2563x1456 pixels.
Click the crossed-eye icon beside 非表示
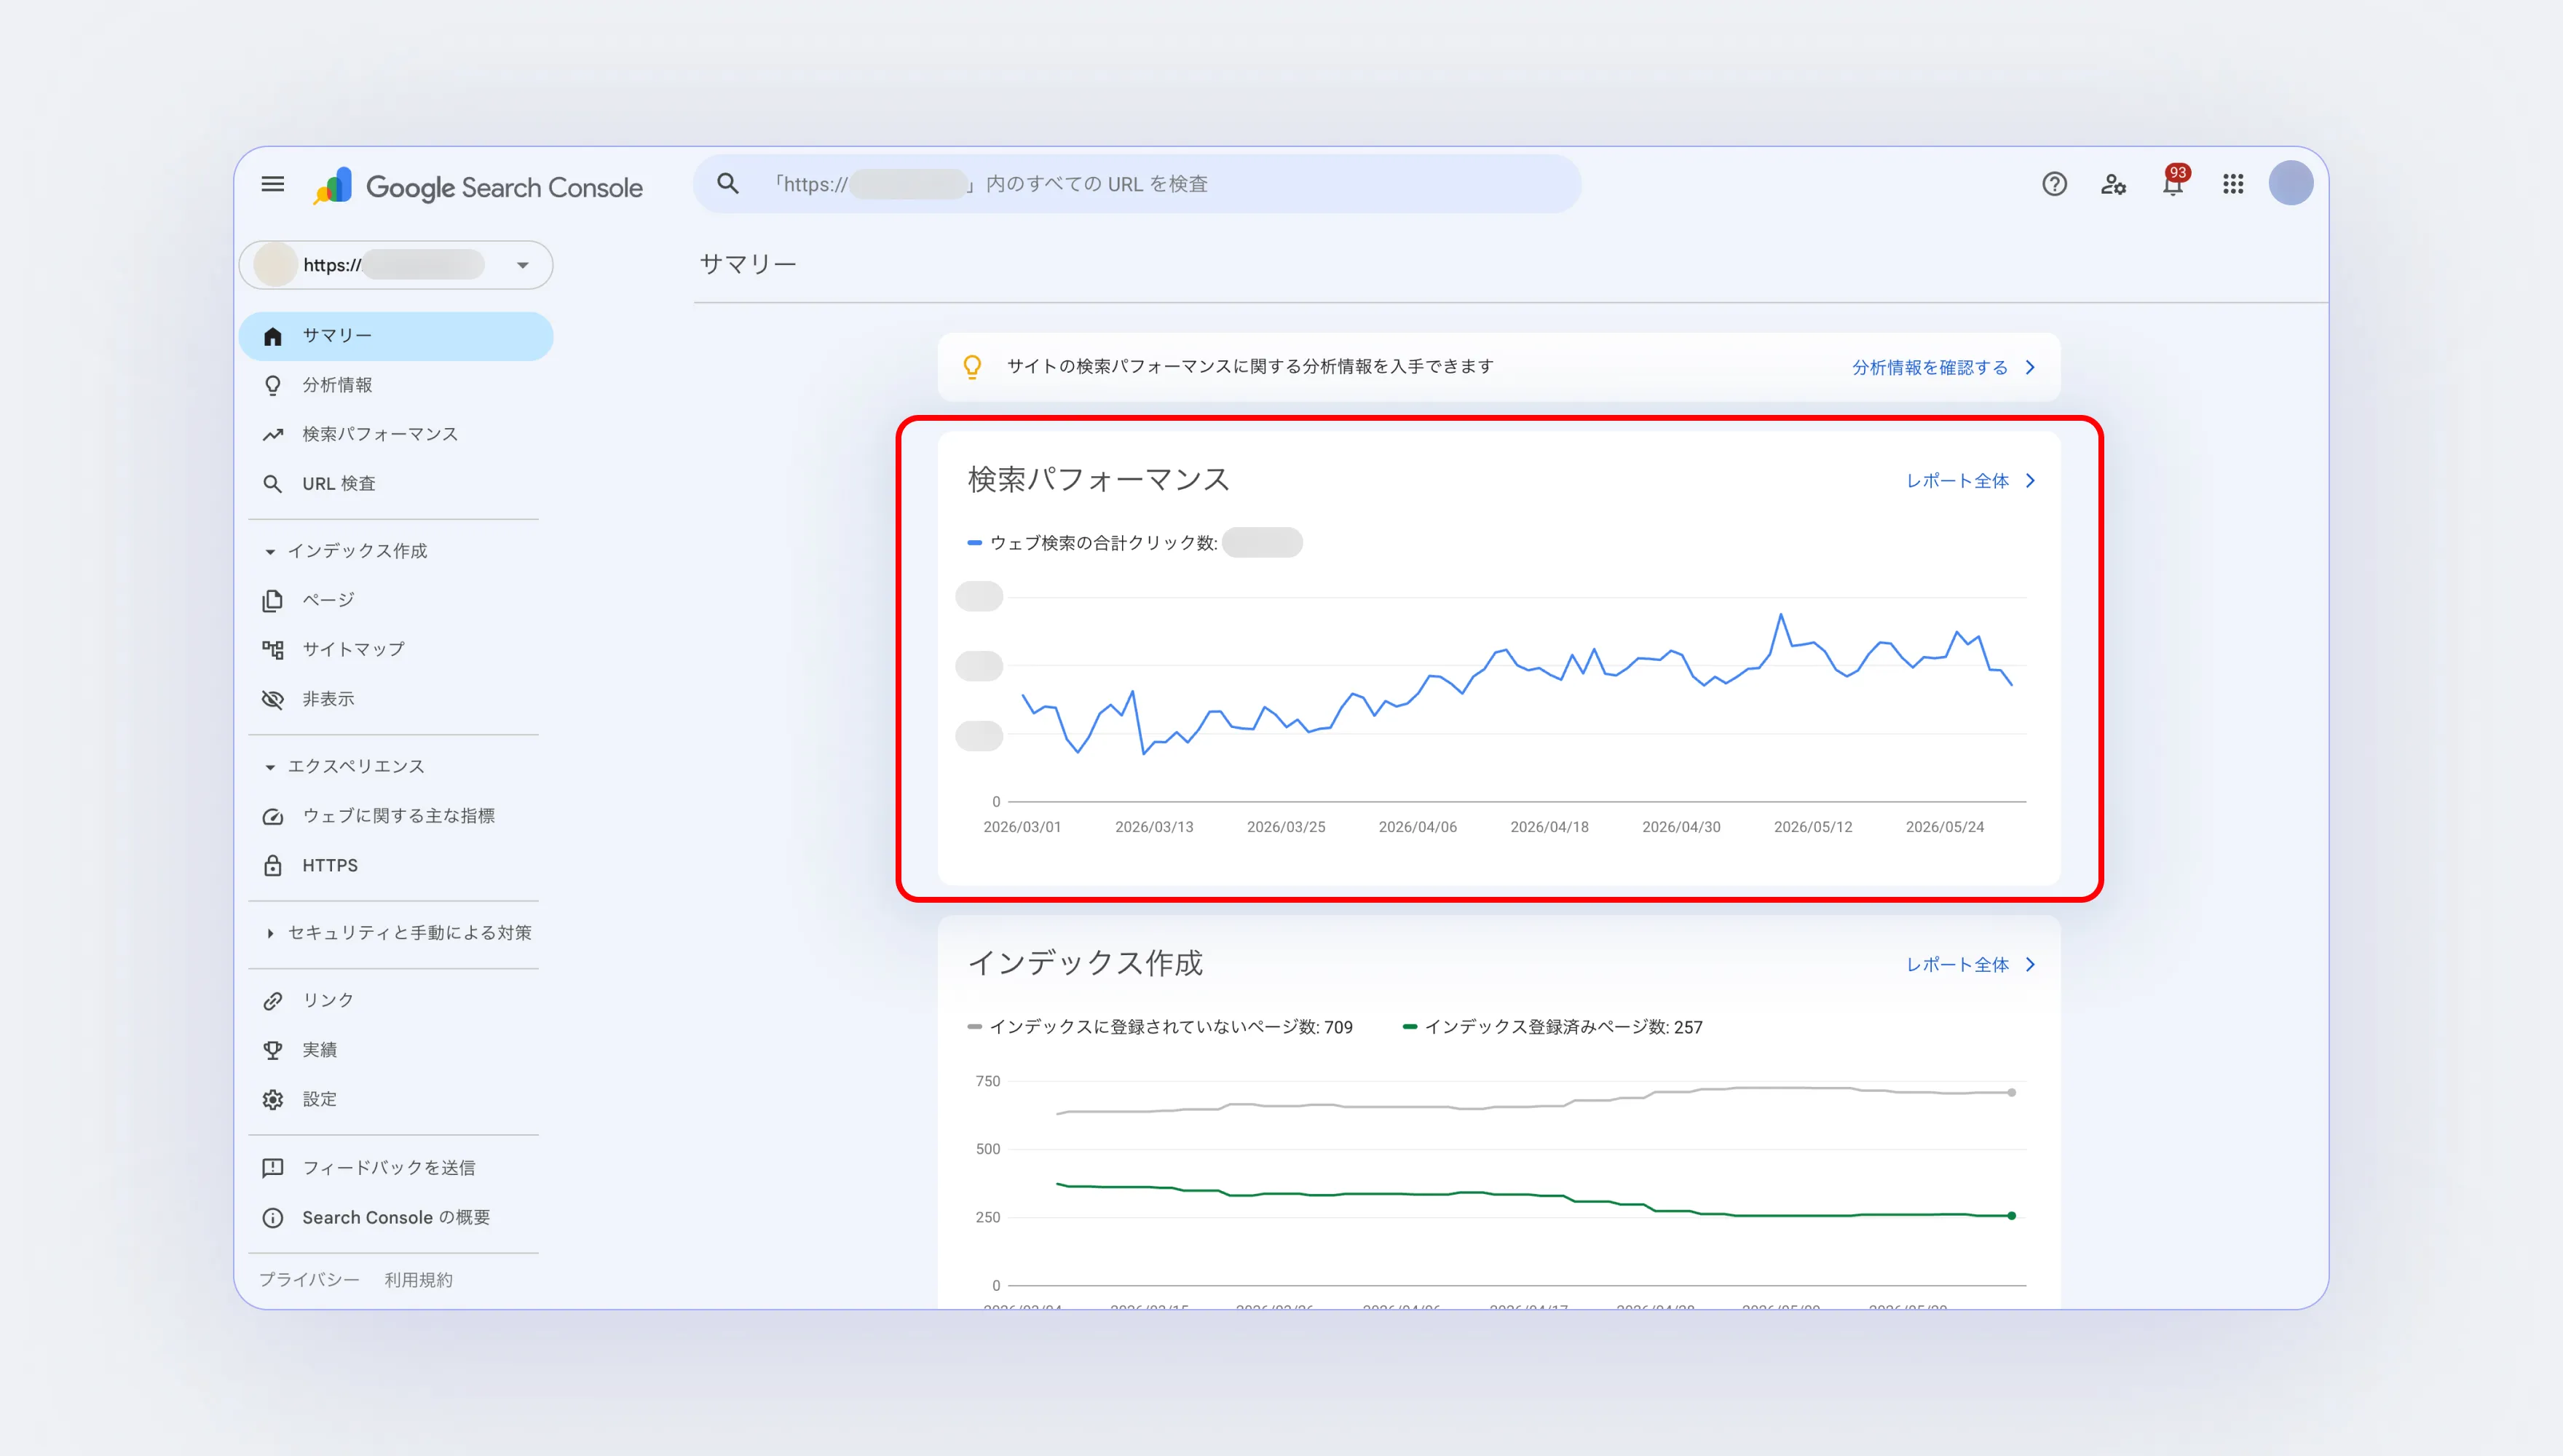(272, 699)
